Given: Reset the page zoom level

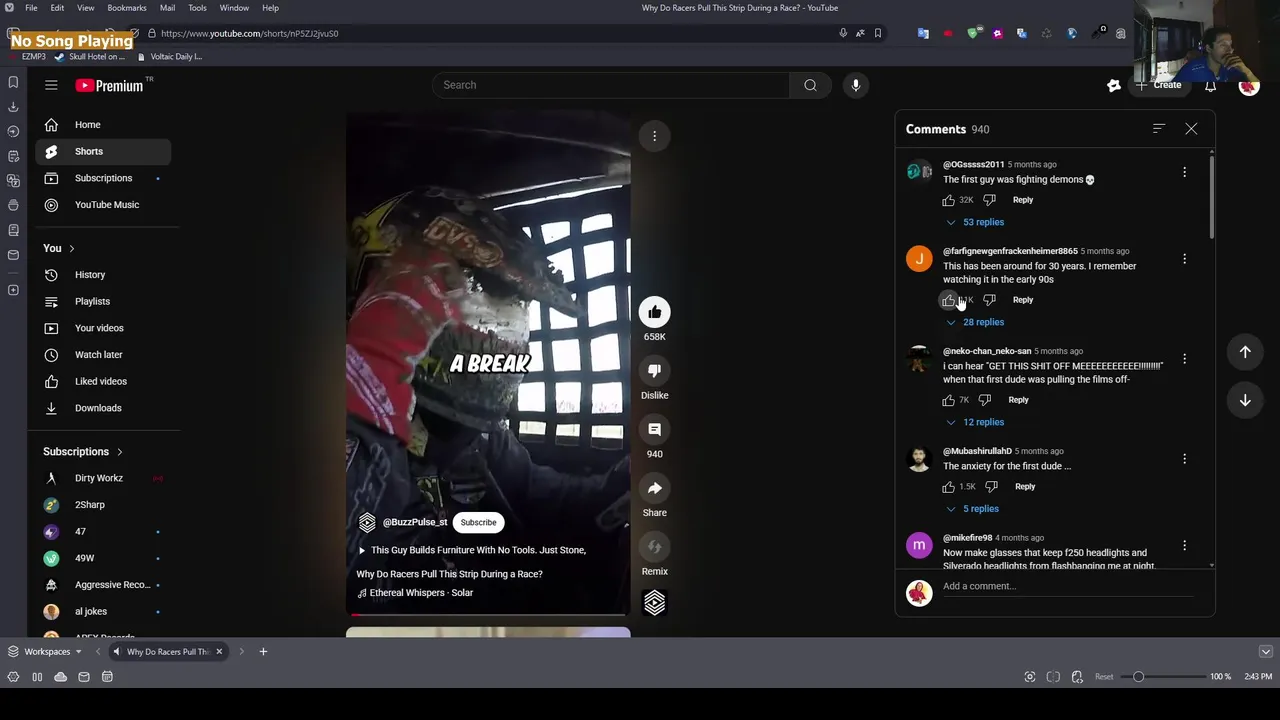Looking at the screenshot, I should (1104, 677).
